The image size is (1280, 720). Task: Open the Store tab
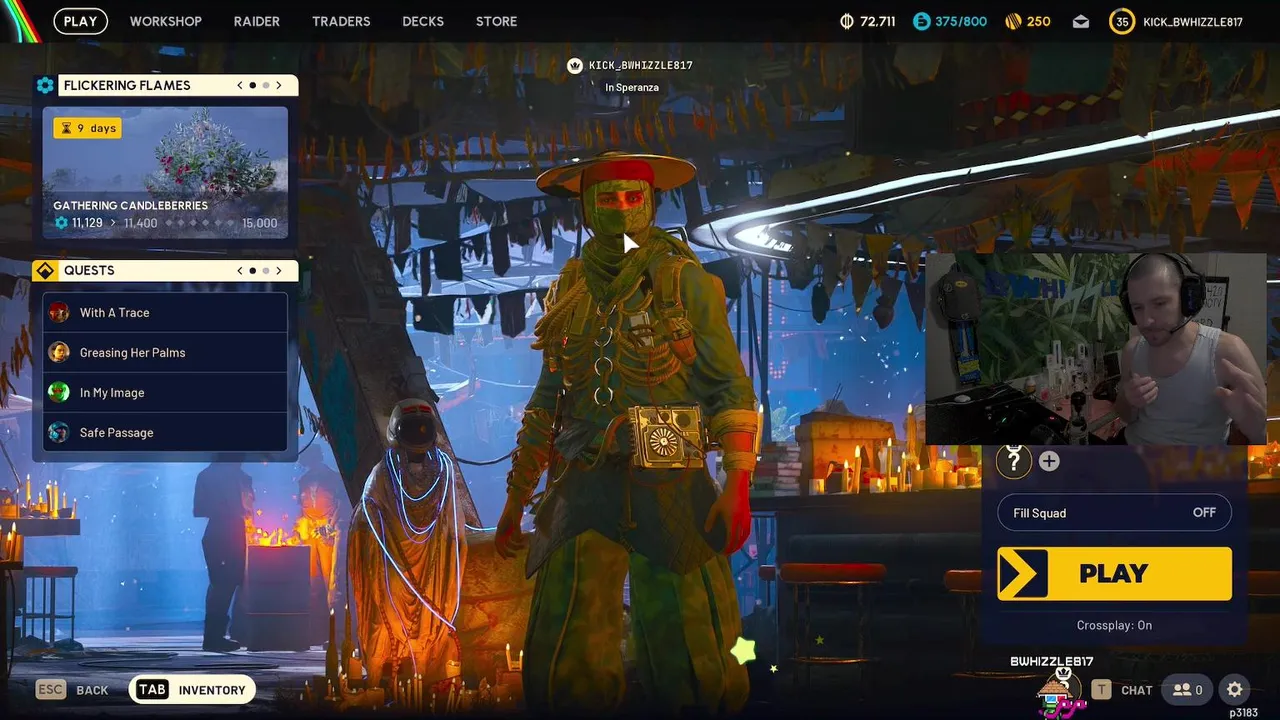point(497,21)
